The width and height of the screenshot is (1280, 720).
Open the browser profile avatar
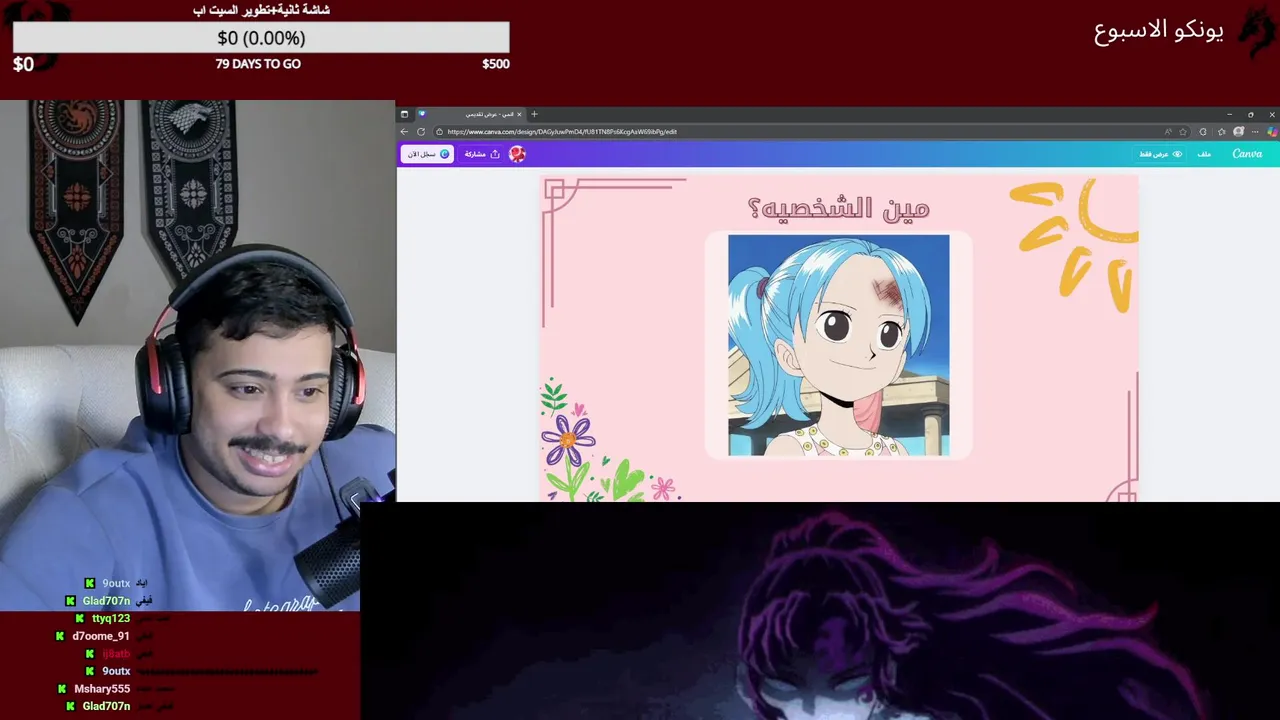[1238, 132]
